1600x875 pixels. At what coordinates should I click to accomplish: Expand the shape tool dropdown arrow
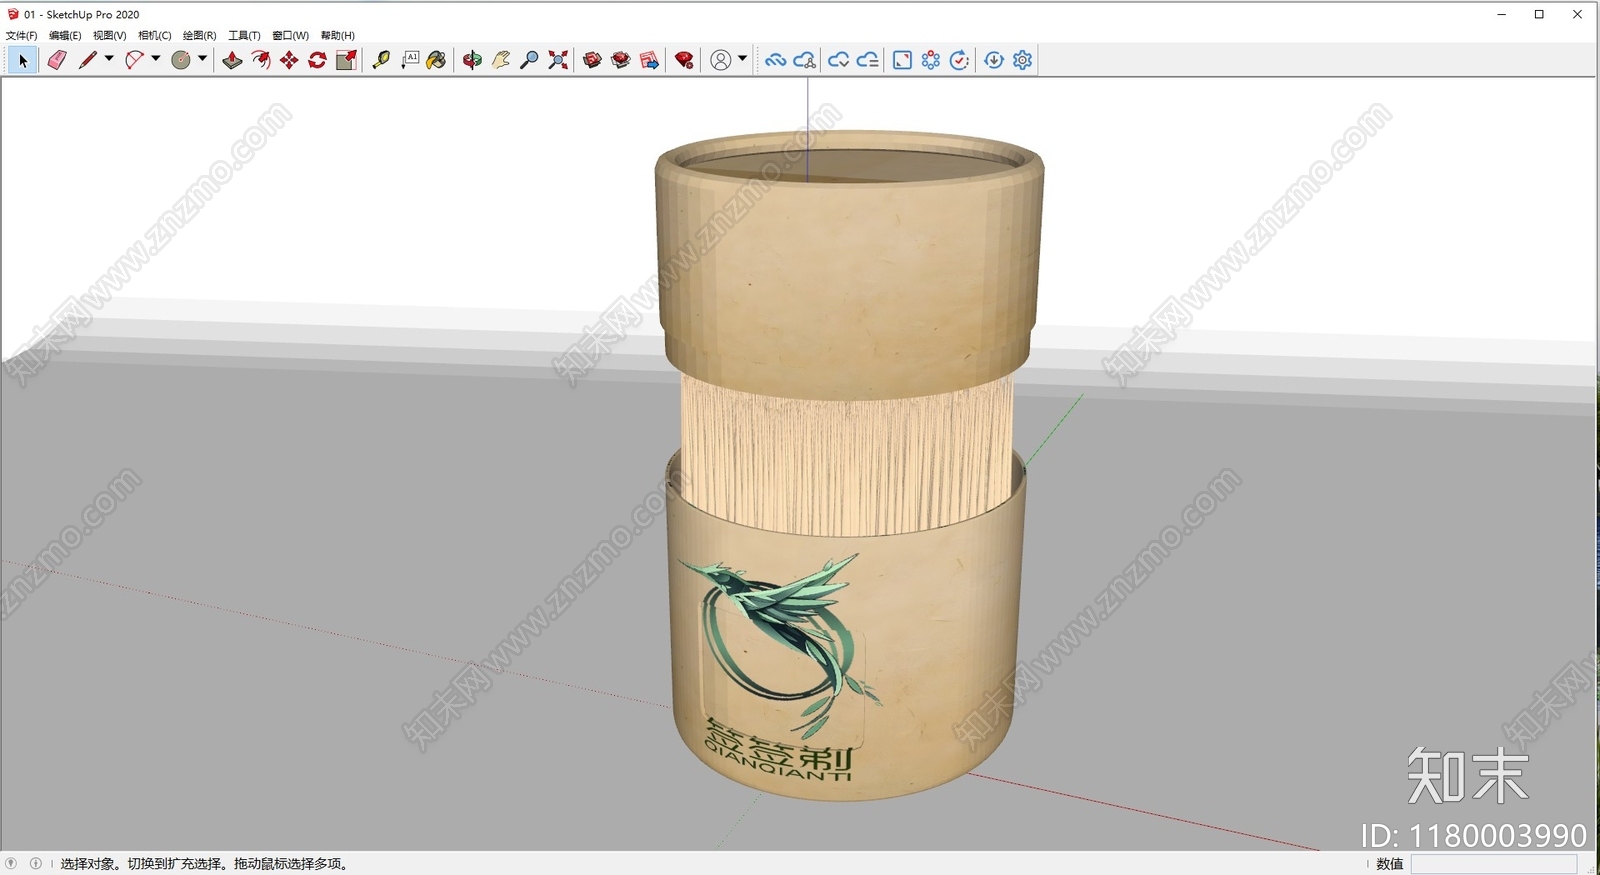202,59
